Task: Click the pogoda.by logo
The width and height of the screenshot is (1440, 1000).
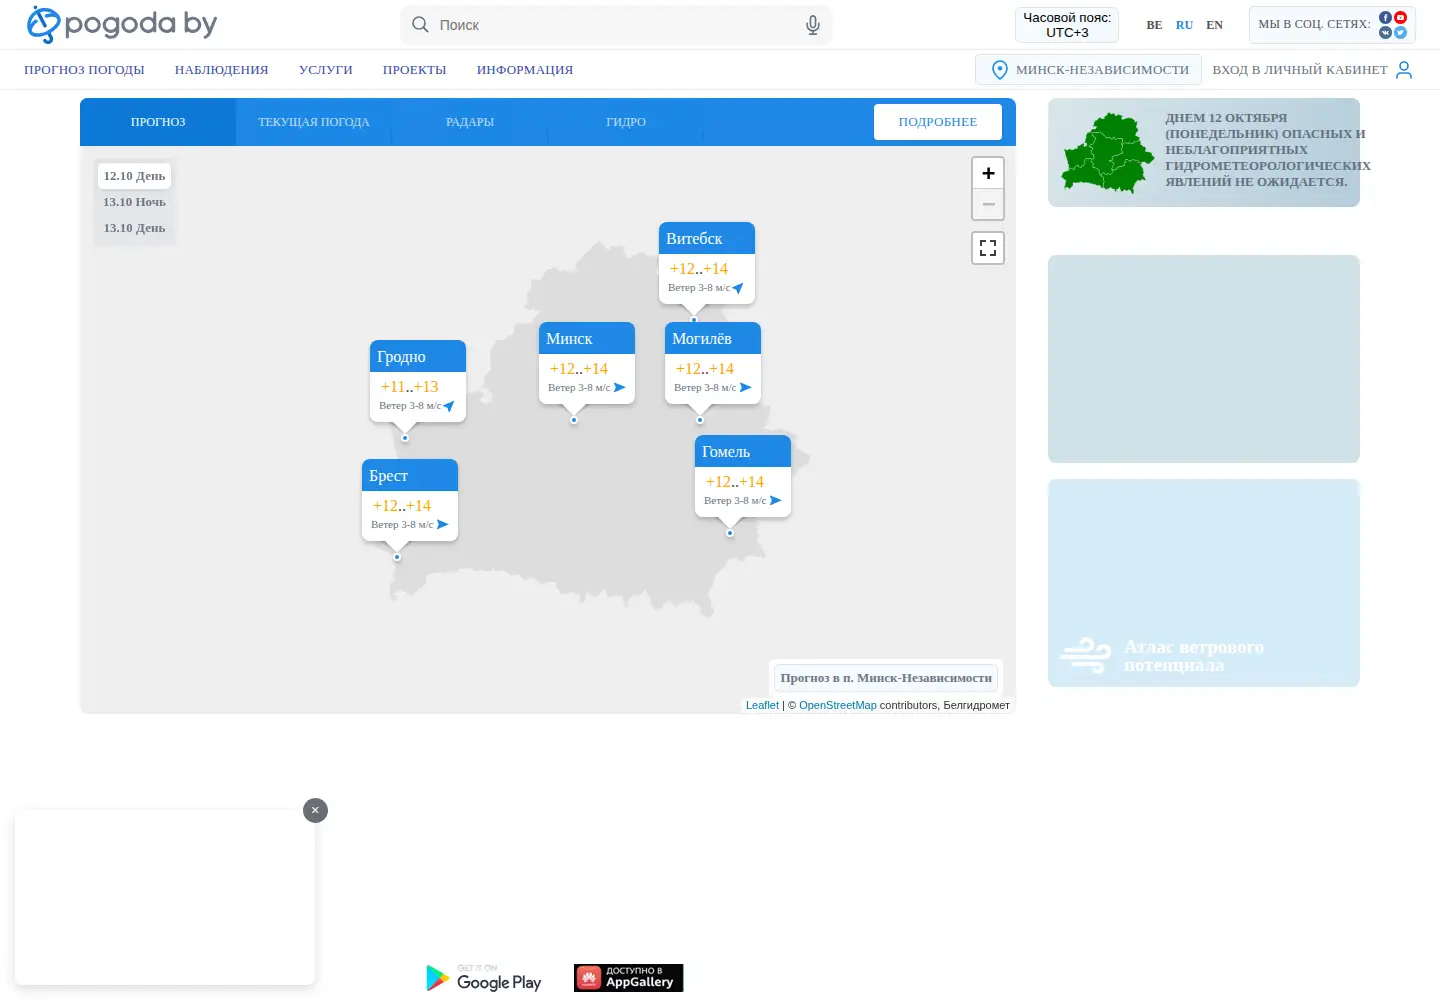Action: [x=122, y=24]
